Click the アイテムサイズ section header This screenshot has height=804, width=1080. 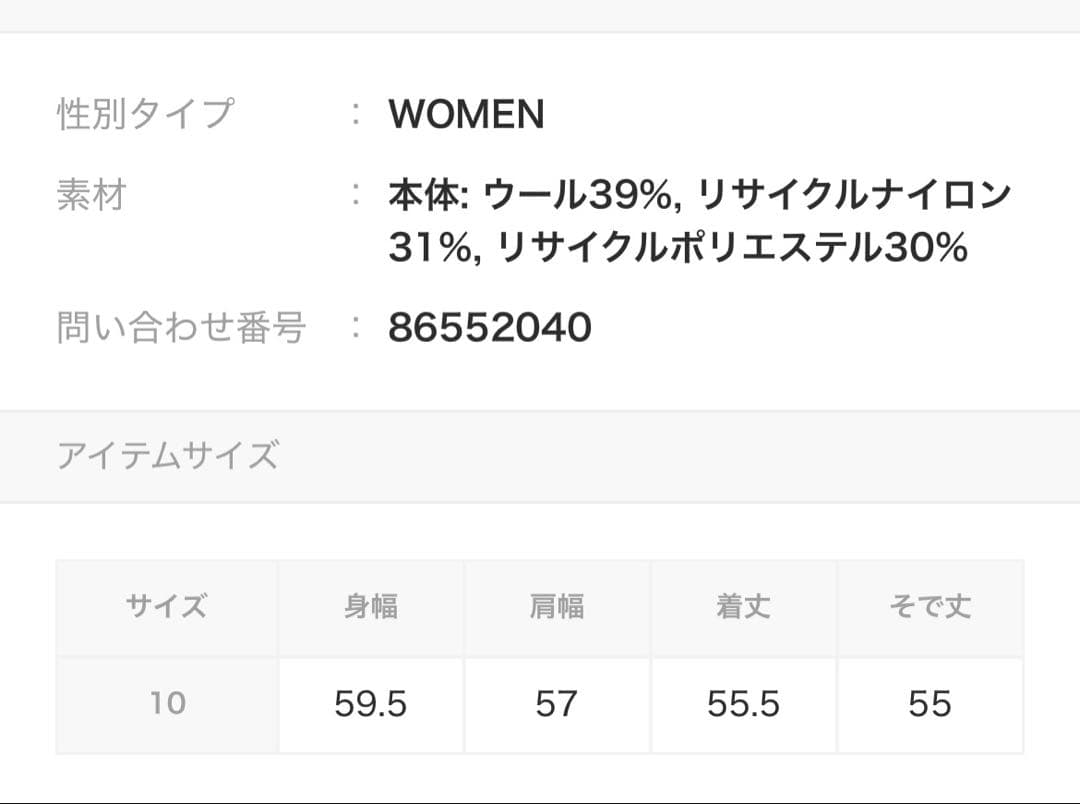167,456
